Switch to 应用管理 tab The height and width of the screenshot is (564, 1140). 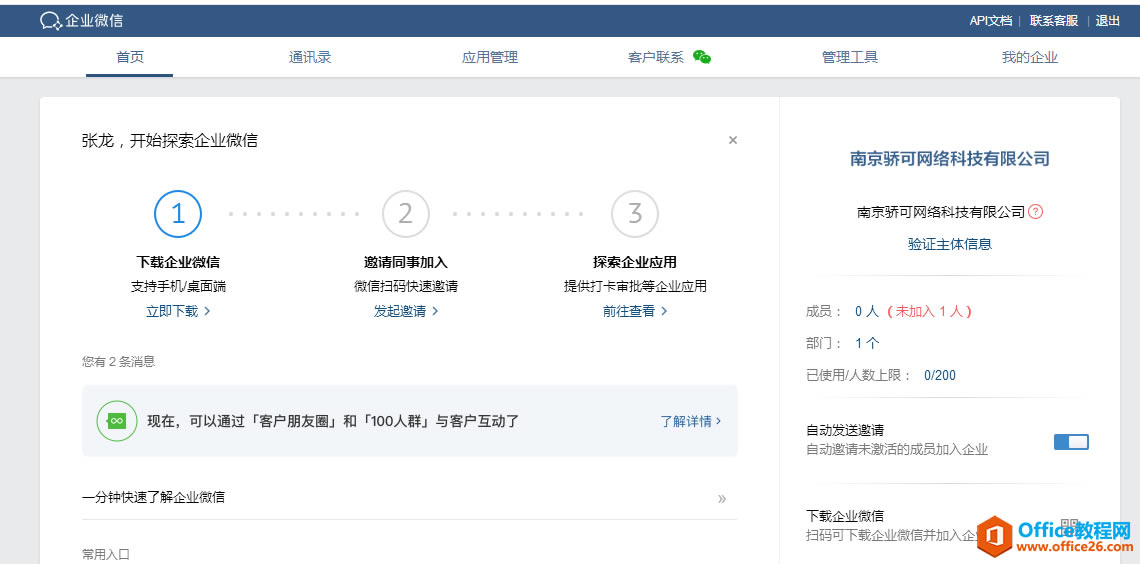click(x=490, y=57)
